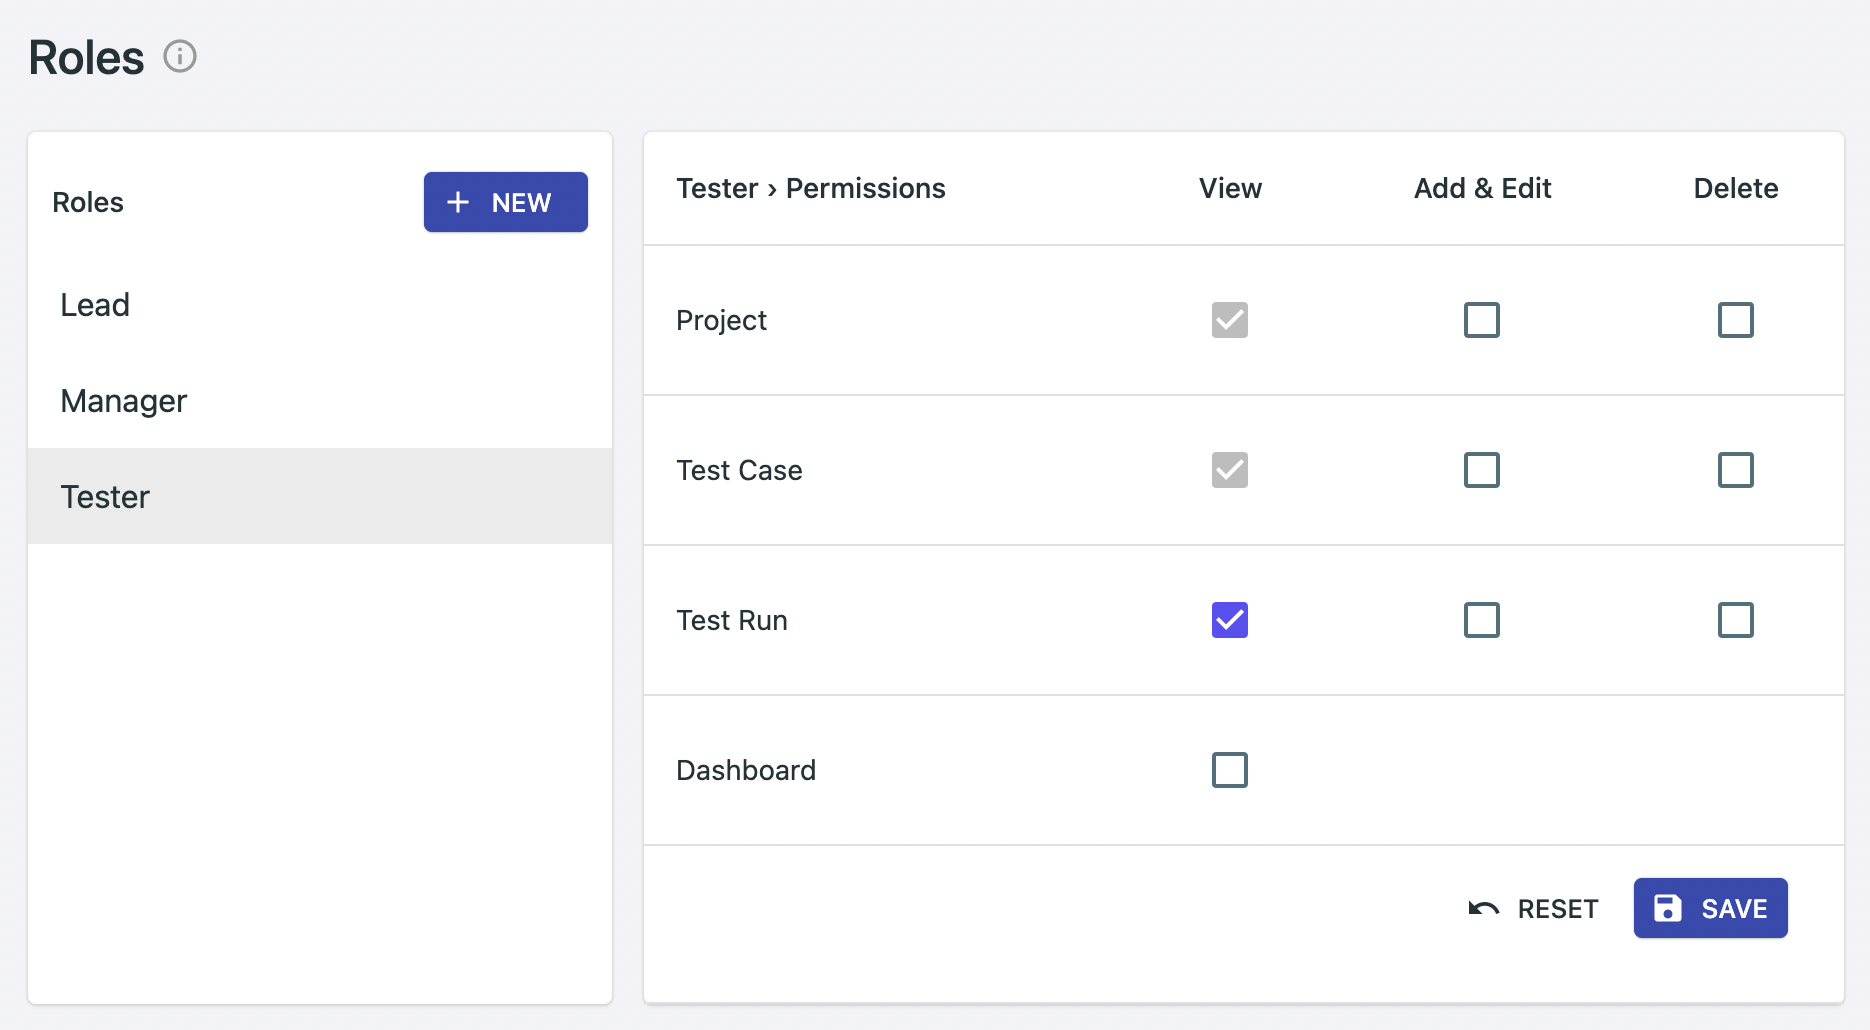Tick the Test Run Delete checkbox
Viewport: 1870px width, 1030px height.
[x=1735, y=620]
